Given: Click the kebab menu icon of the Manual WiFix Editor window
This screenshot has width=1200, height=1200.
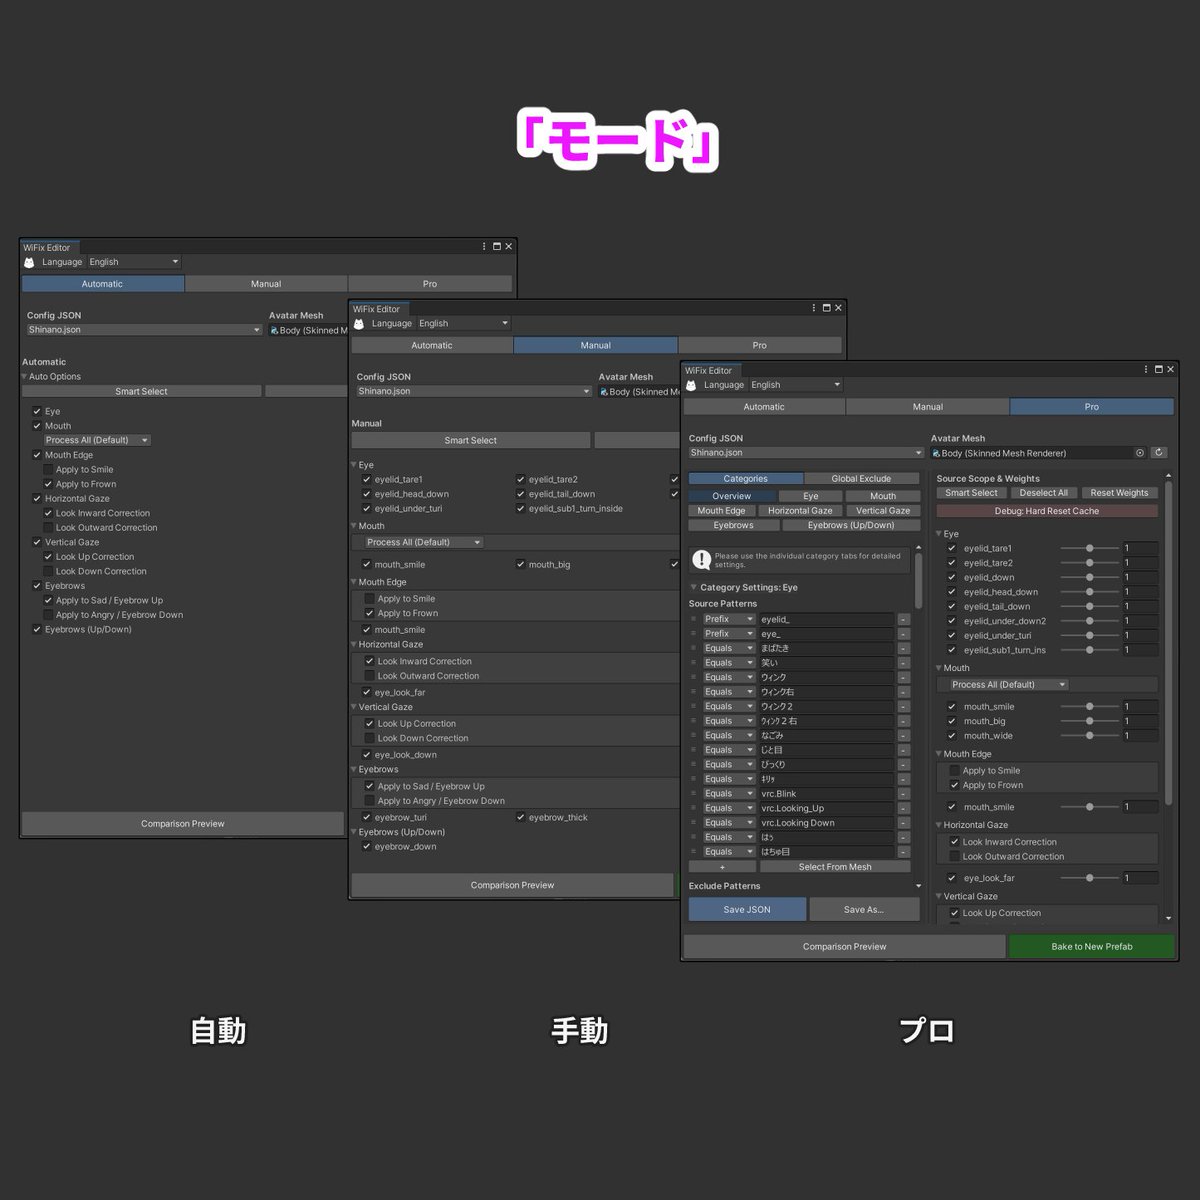Looking at the screenshot, I should 814,308.
